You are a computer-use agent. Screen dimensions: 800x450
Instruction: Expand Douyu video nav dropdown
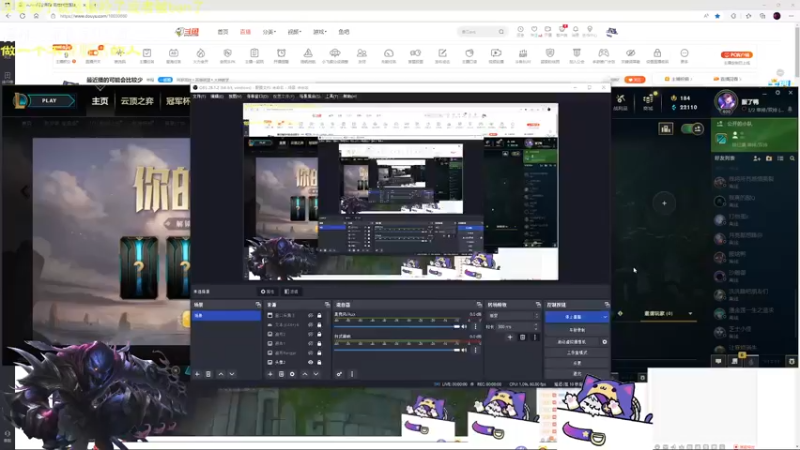[x=294, y=32]
